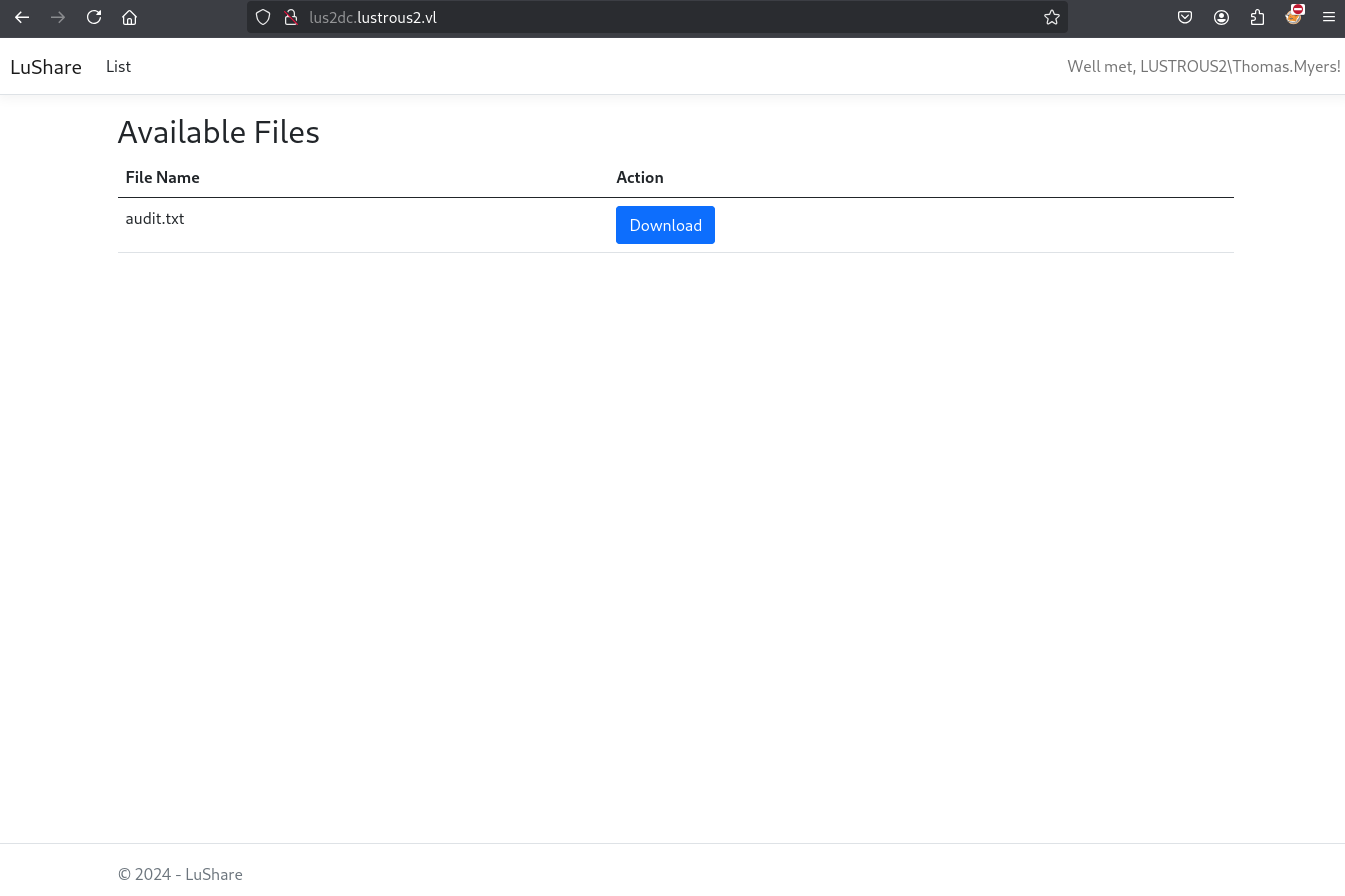The height and width of the screenshot is (896, 1345).
Task: Click the Action column header
Action: pos(640,177)
